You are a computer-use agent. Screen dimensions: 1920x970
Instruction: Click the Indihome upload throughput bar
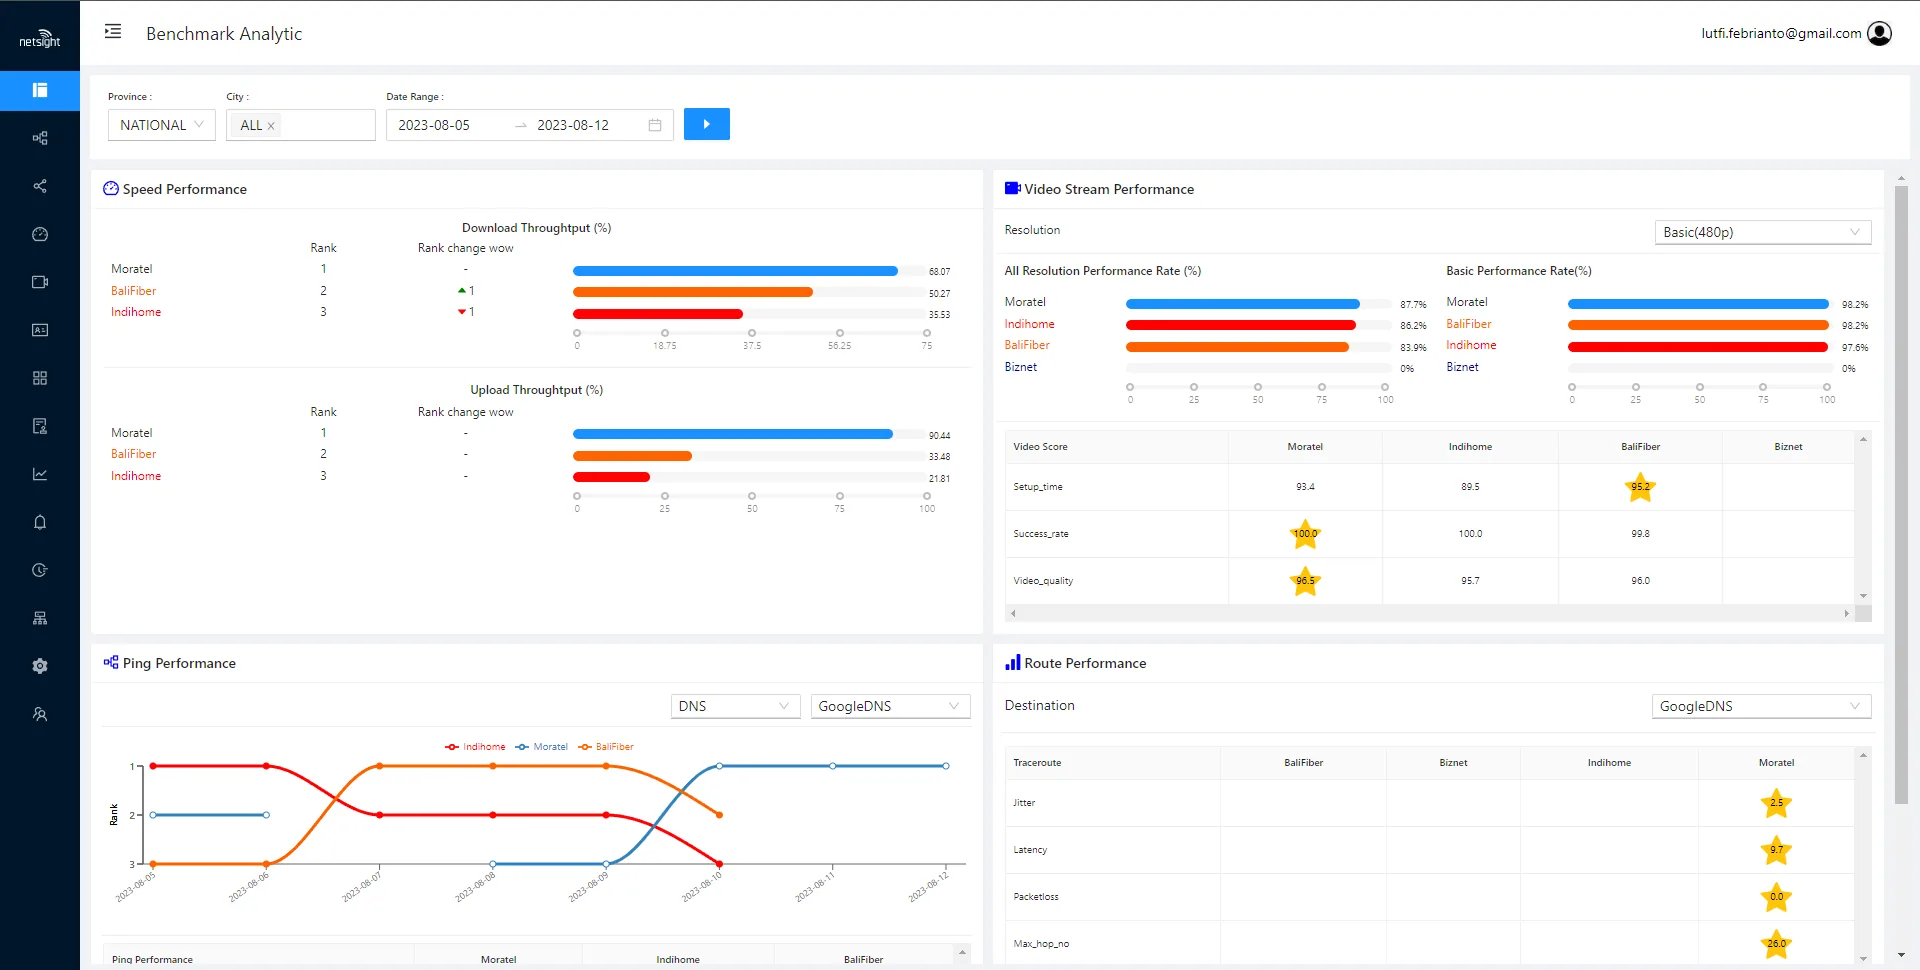[x=612, y=477]
